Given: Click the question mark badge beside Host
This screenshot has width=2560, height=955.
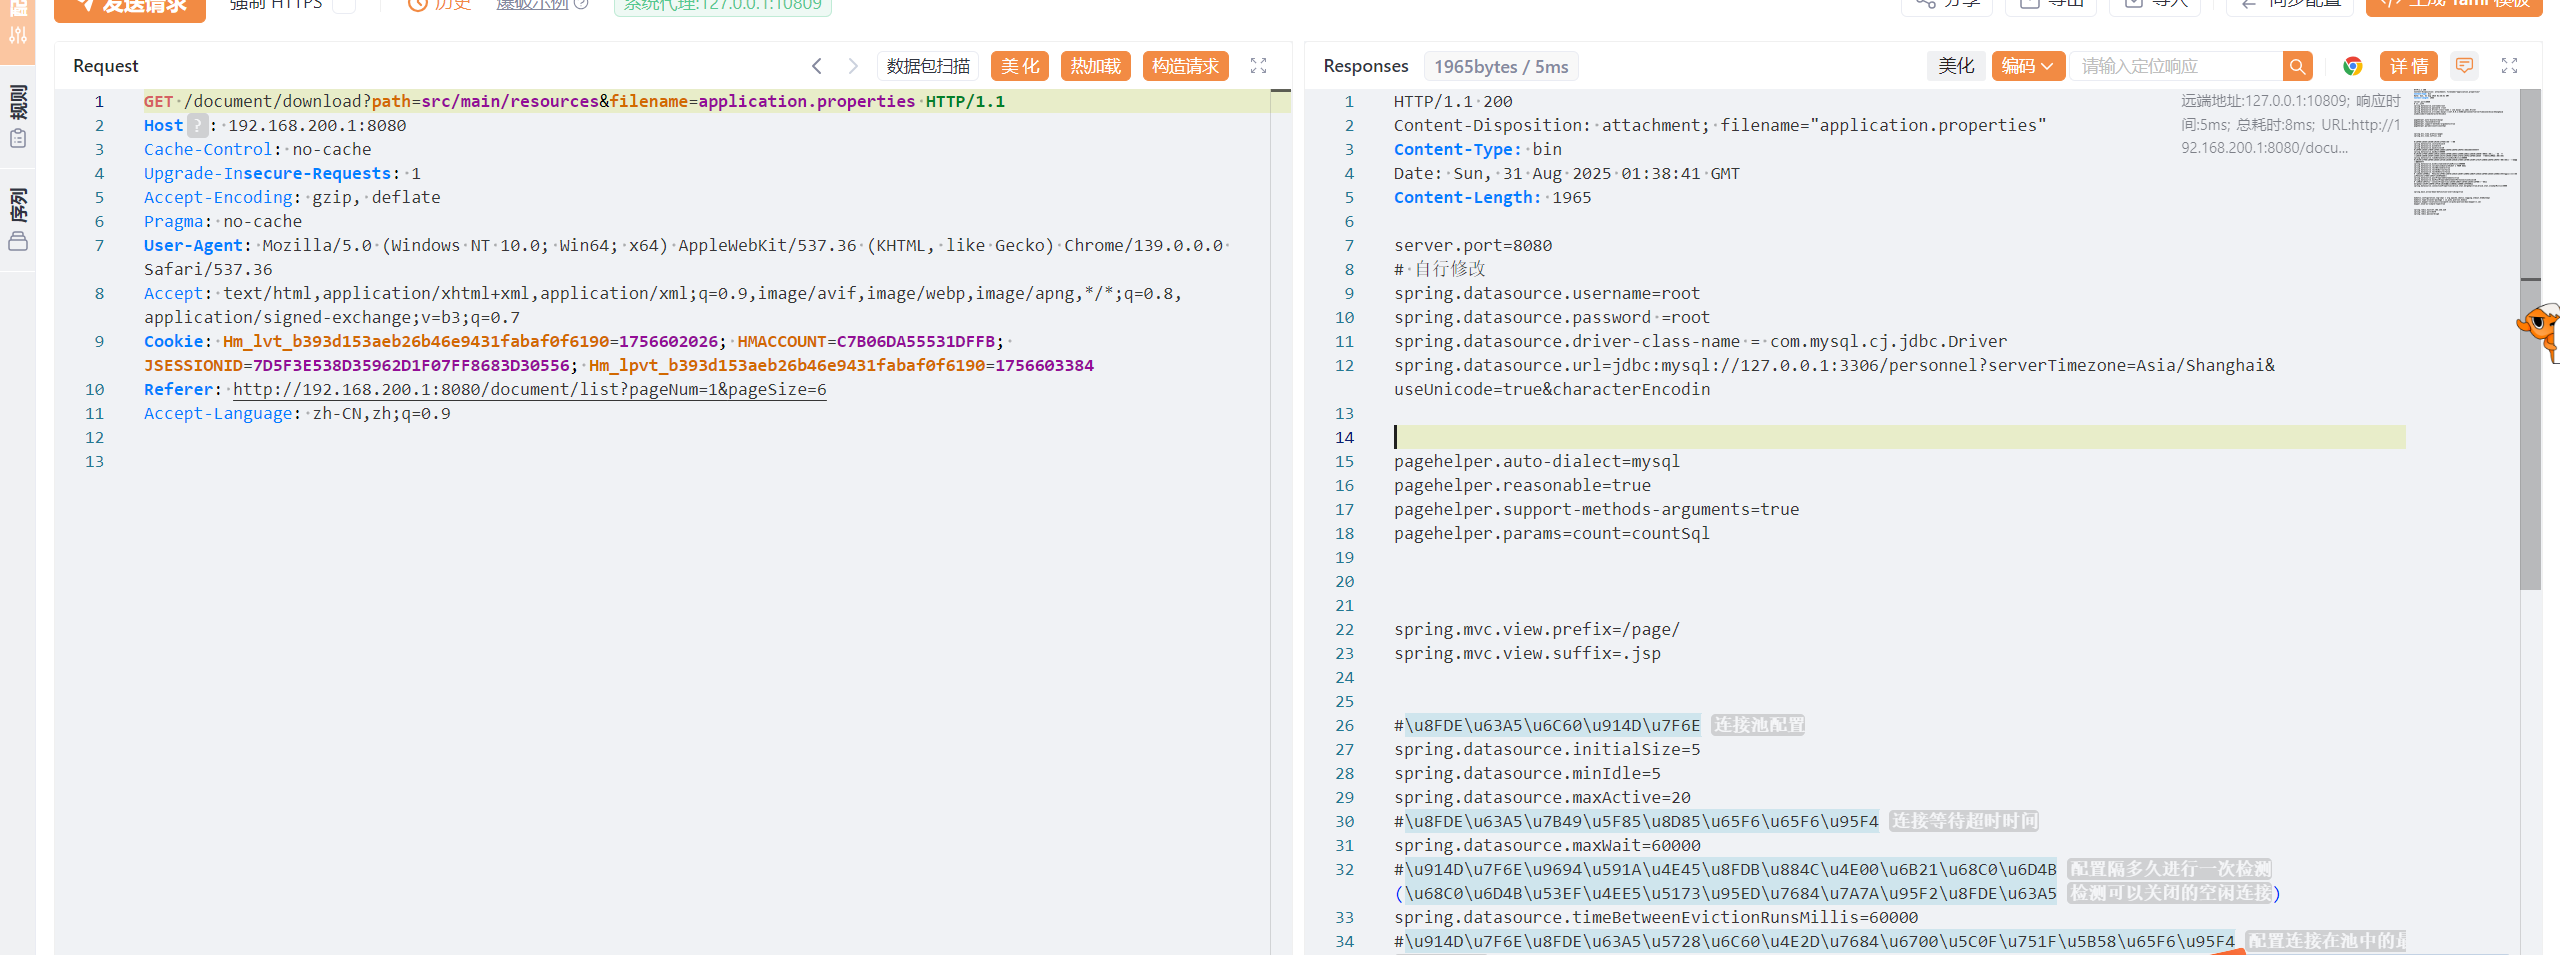Looking at the screenshot, I should [x=198, y=125].
